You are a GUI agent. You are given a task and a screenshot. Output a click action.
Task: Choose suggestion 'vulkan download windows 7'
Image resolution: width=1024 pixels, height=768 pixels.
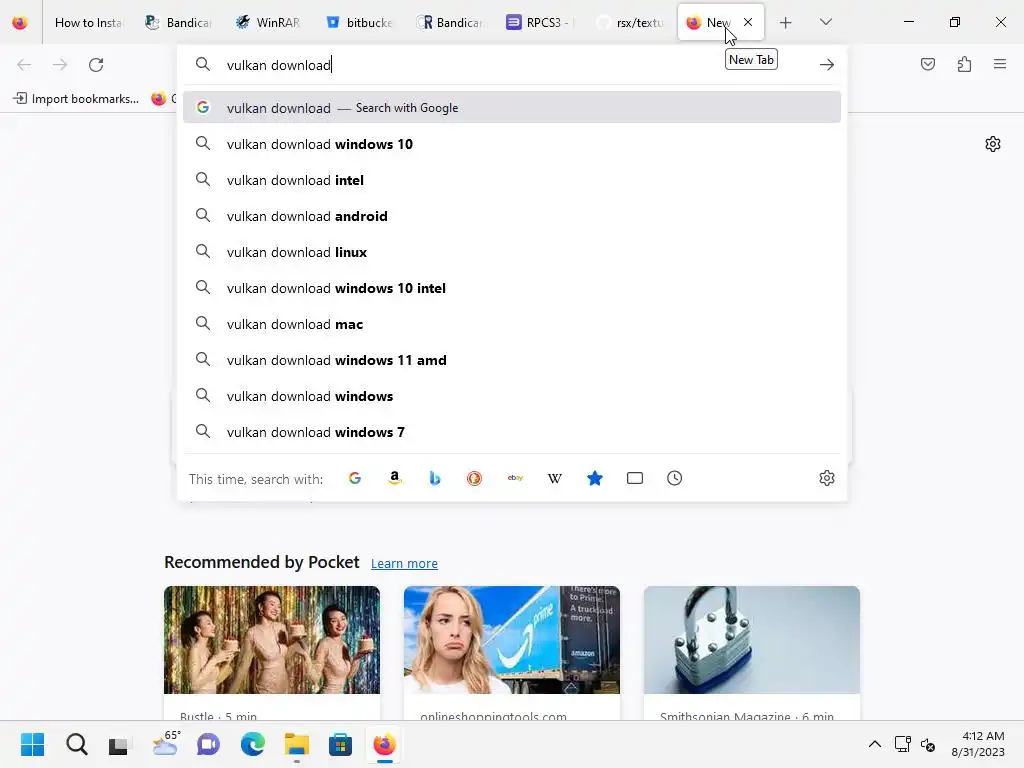512,432
